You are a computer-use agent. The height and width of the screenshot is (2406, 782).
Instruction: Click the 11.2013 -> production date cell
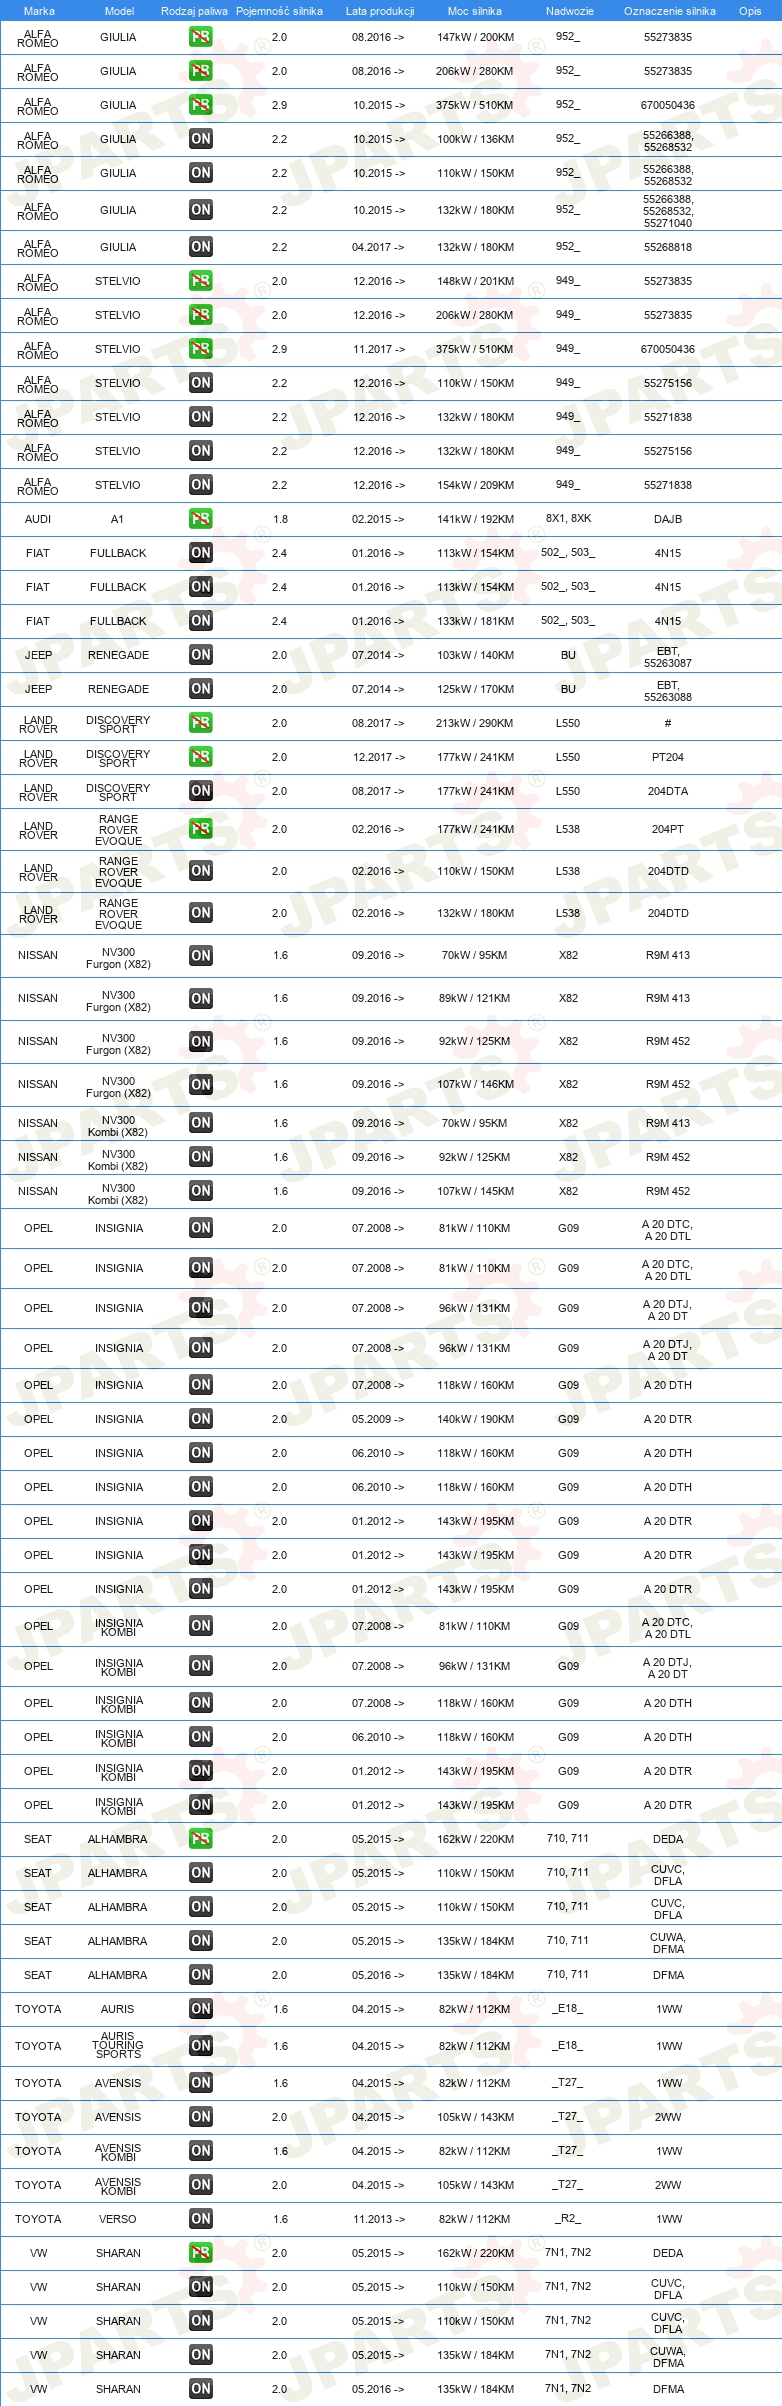(378, 2219)
